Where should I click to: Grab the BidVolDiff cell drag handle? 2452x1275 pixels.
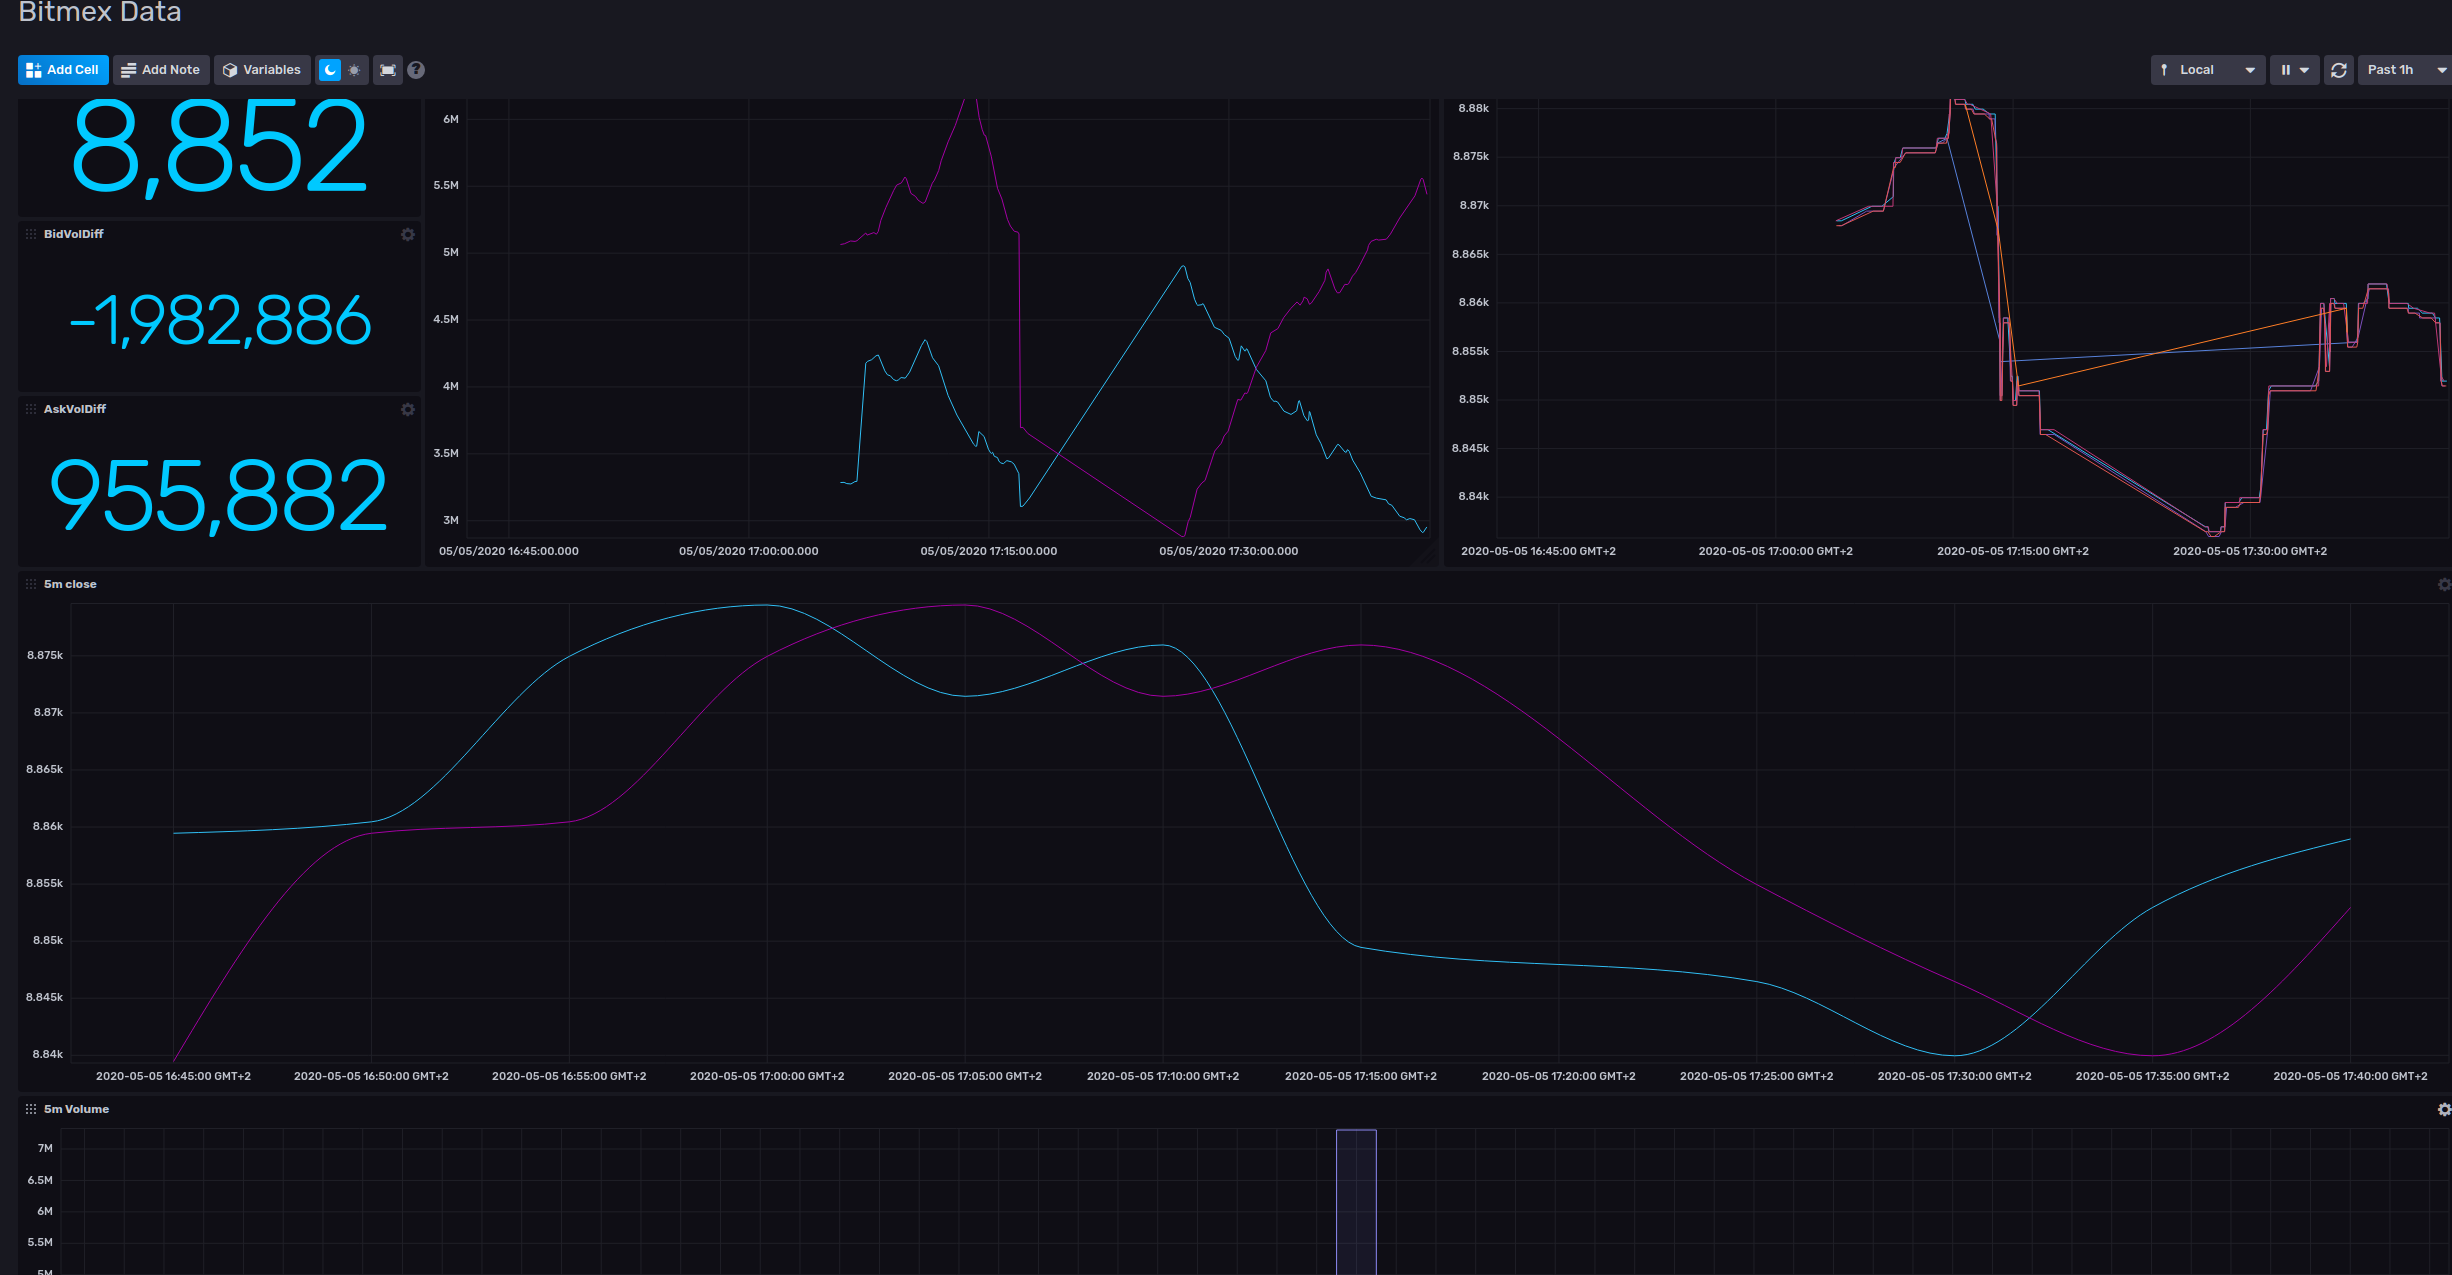[31, 234]
